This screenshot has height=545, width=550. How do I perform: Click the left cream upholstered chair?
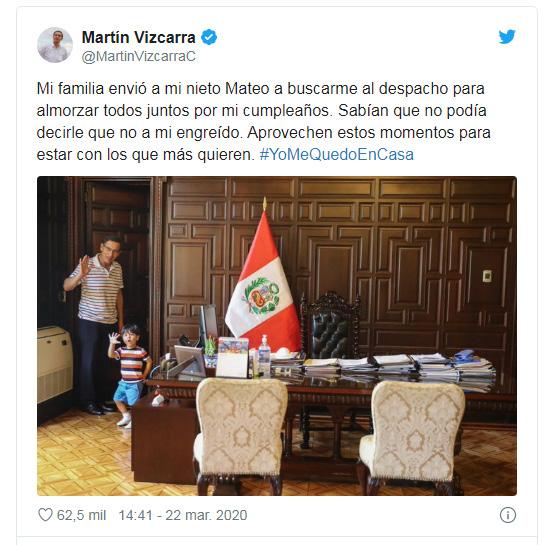pyautogui.click(x=240, y=437)
